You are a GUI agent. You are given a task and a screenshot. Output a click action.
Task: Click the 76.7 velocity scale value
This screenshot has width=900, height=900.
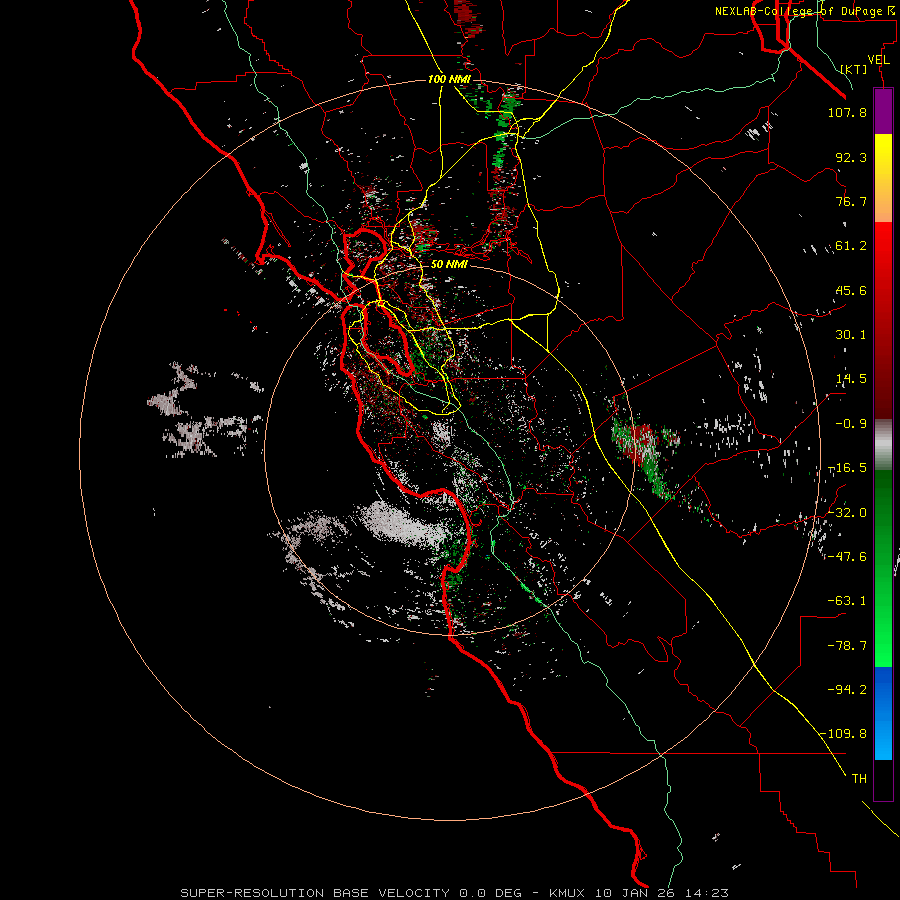[x=851, y=201]
